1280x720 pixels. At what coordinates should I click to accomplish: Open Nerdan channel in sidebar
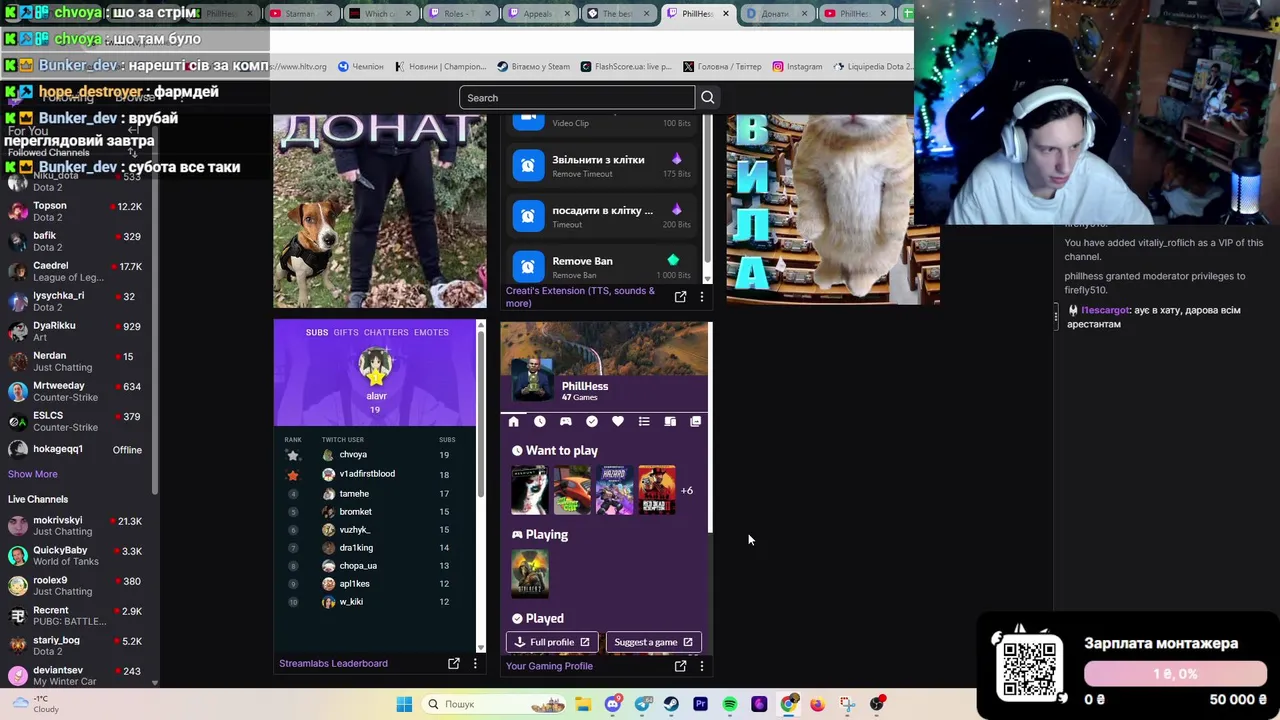pyautogui.click(x=75, y=361)
